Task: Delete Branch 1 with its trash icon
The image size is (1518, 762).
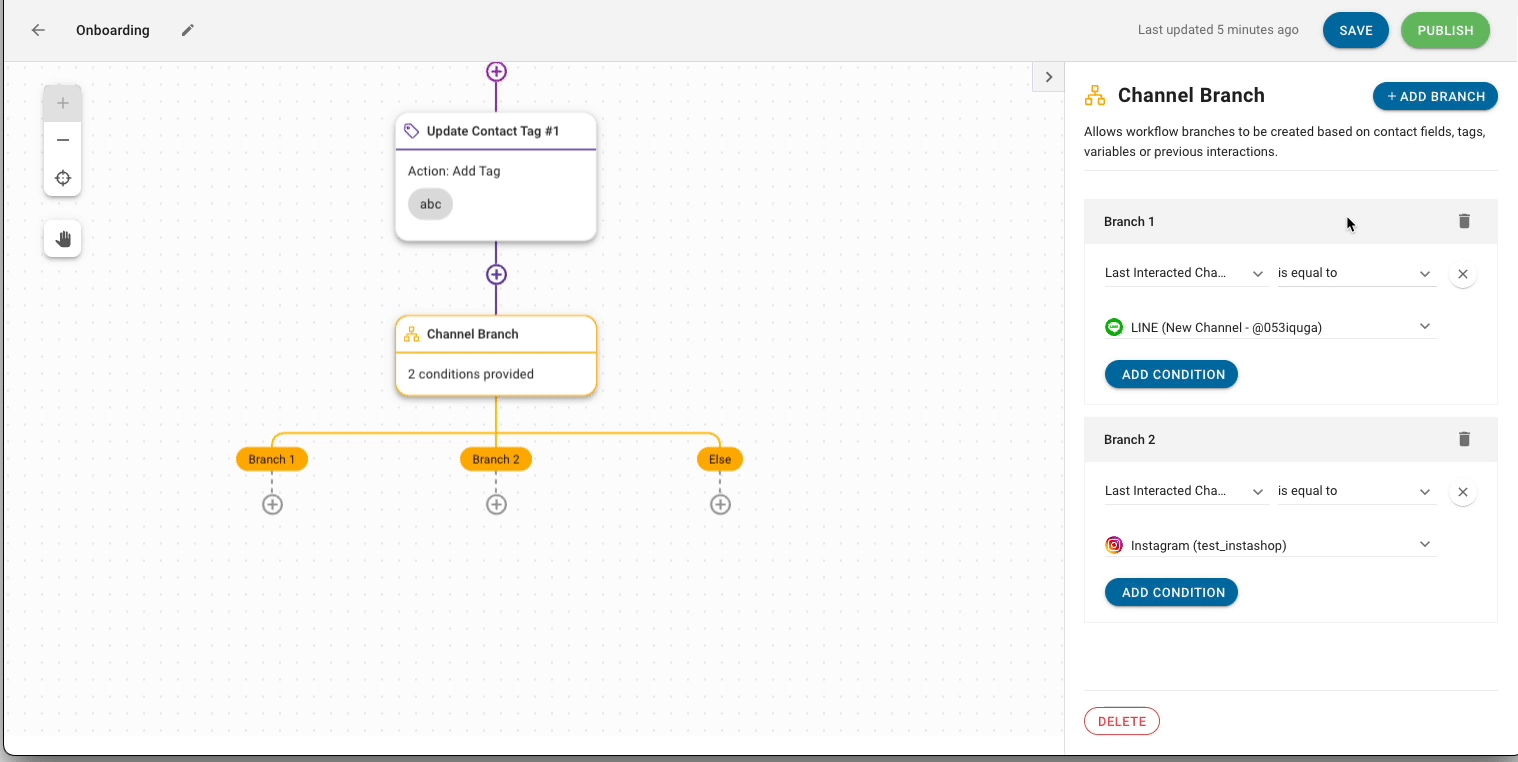Action: click(1464, 221)
